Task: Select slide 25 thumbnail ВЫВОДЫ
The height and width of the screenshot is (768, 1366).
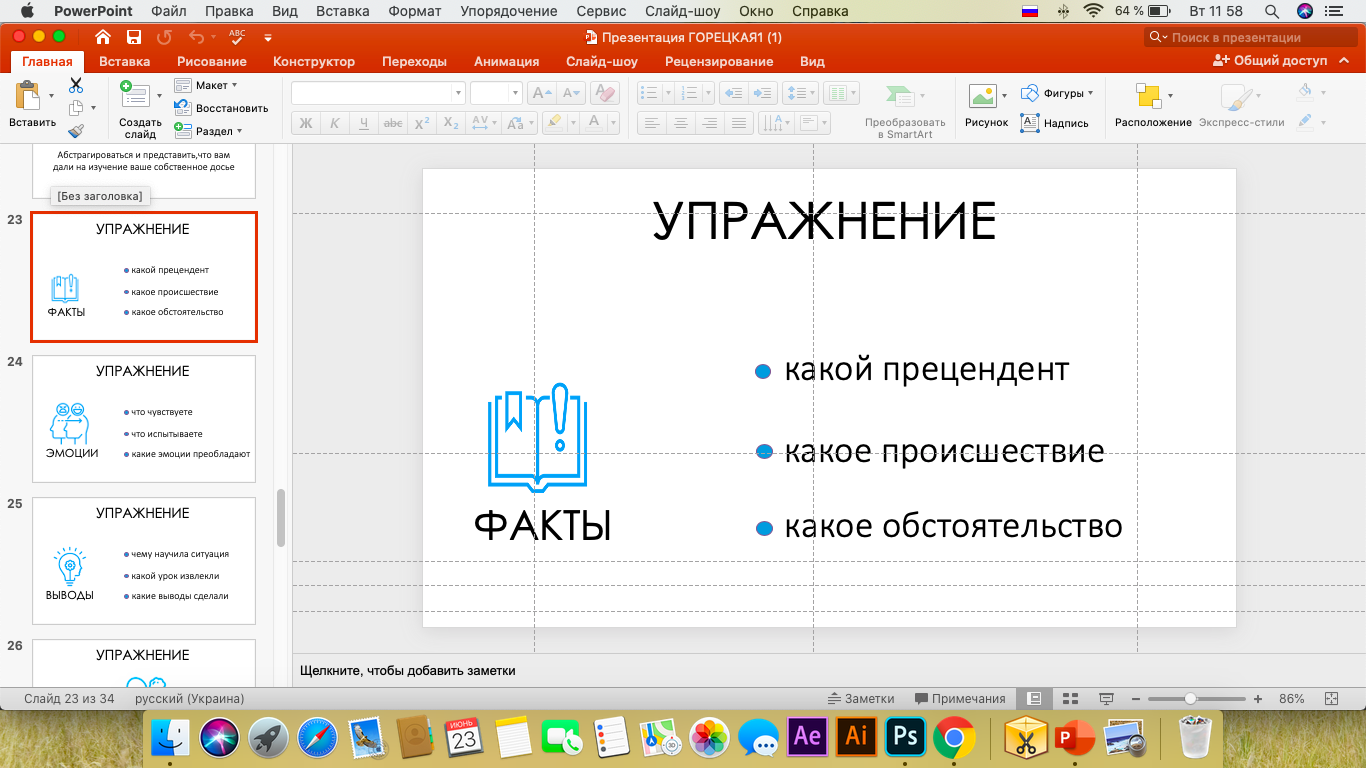Action: pyautogui.click(x=144, y=561)
